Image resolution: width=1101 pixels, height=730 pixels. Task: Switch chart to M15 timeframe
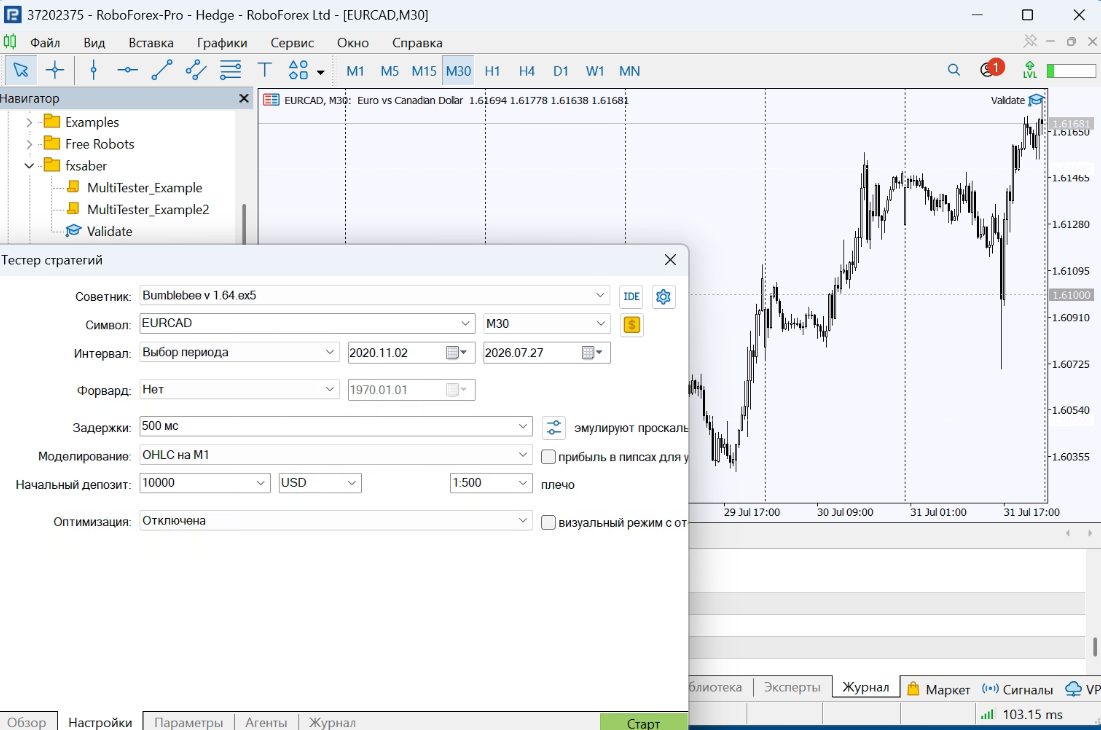click(424, 71)
